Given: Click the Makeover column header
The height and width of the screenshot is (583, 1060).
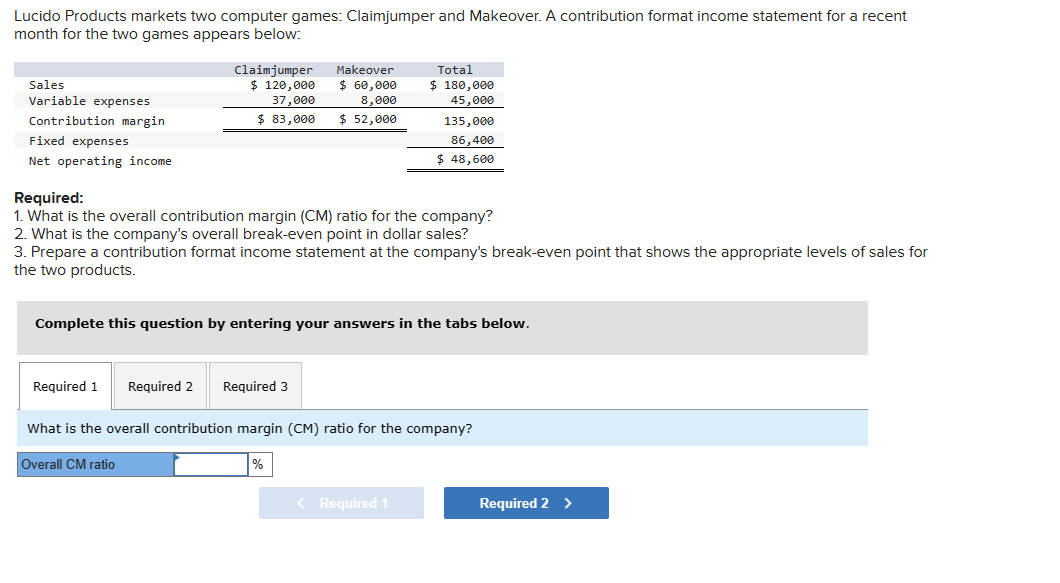Looking at the screenshot, I should (x=365, y=70).
